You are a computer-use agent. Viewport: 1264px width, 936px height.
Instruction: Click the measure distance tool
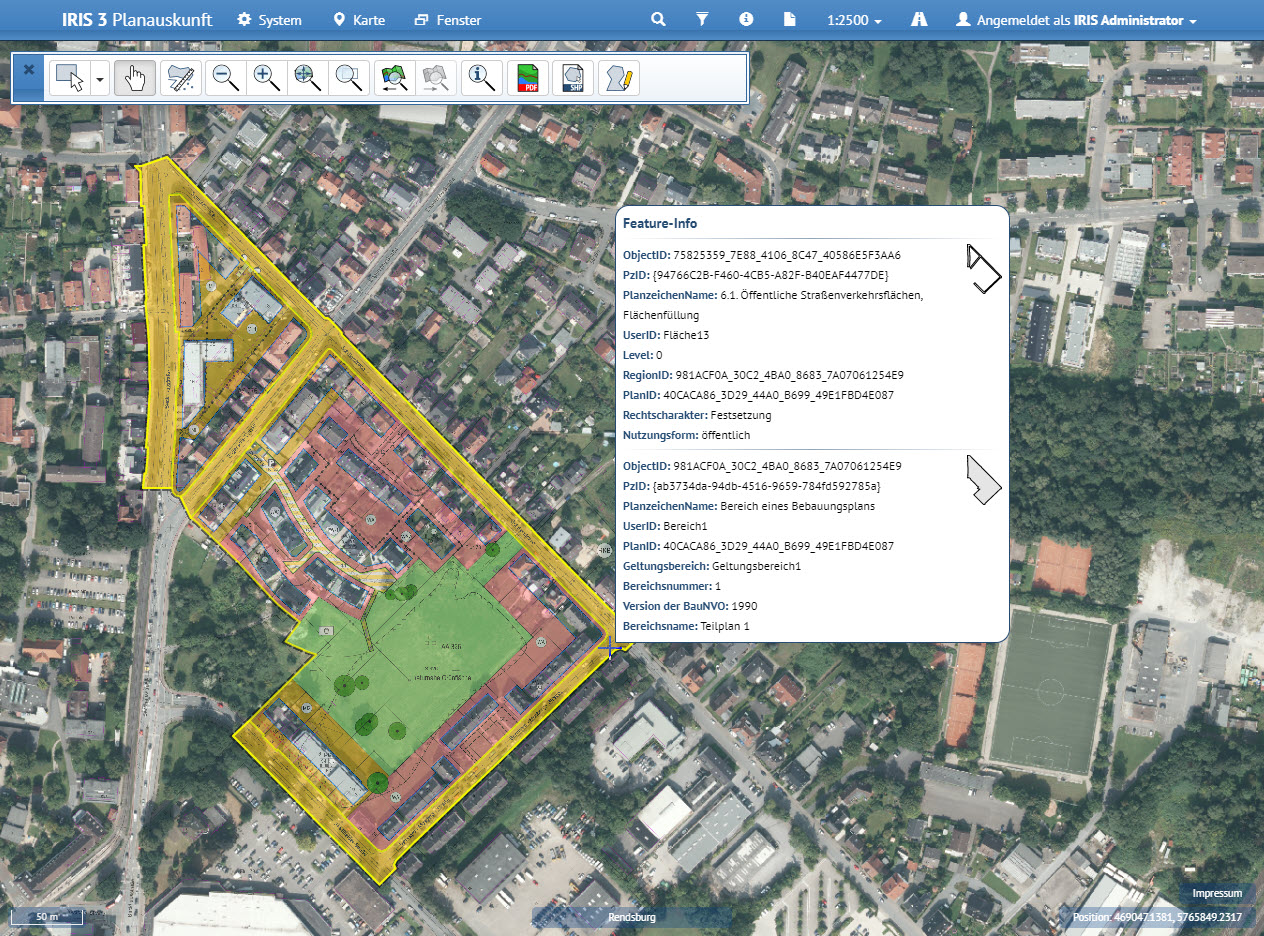[181, 78]
